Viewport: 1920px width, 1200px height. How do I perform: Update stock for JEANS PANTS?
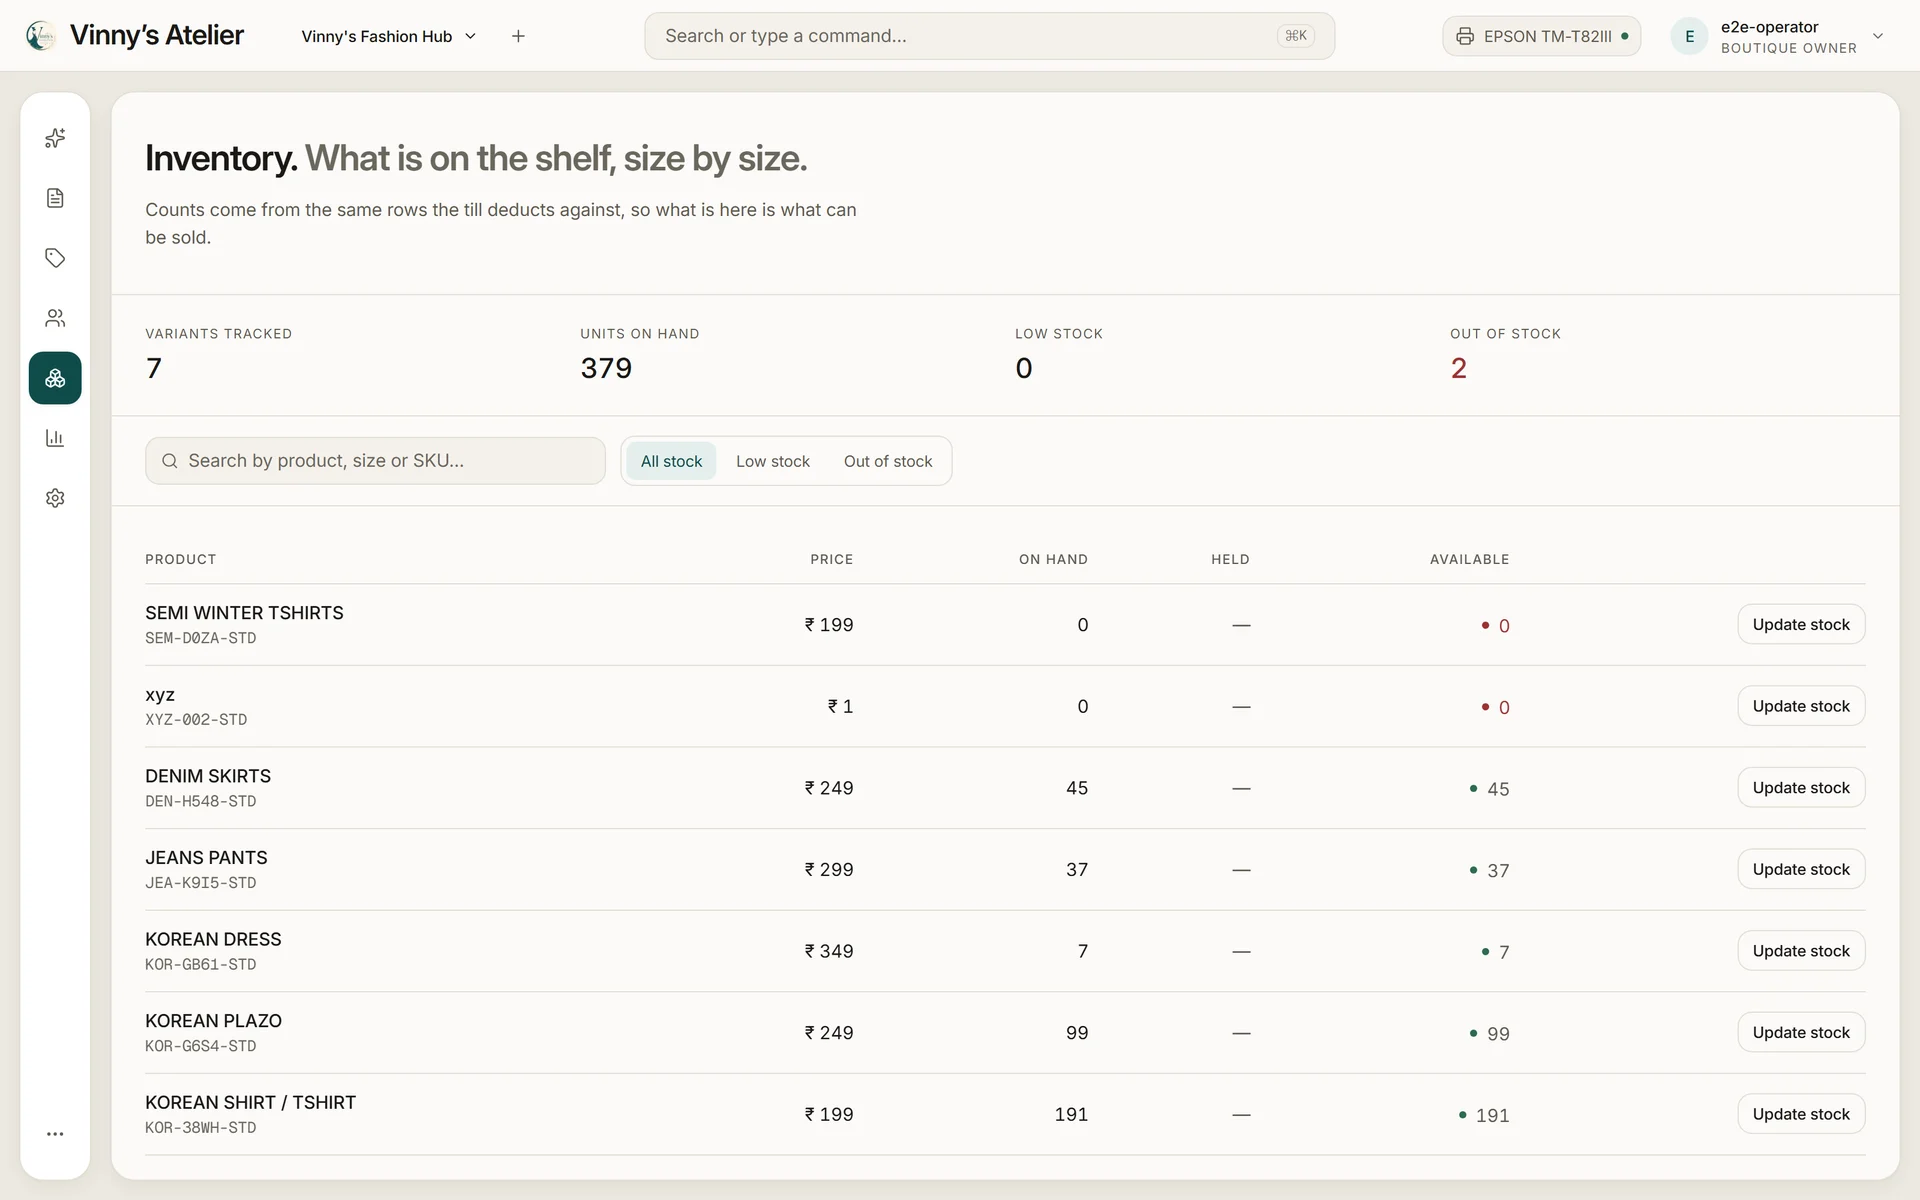click(1801, 869)
